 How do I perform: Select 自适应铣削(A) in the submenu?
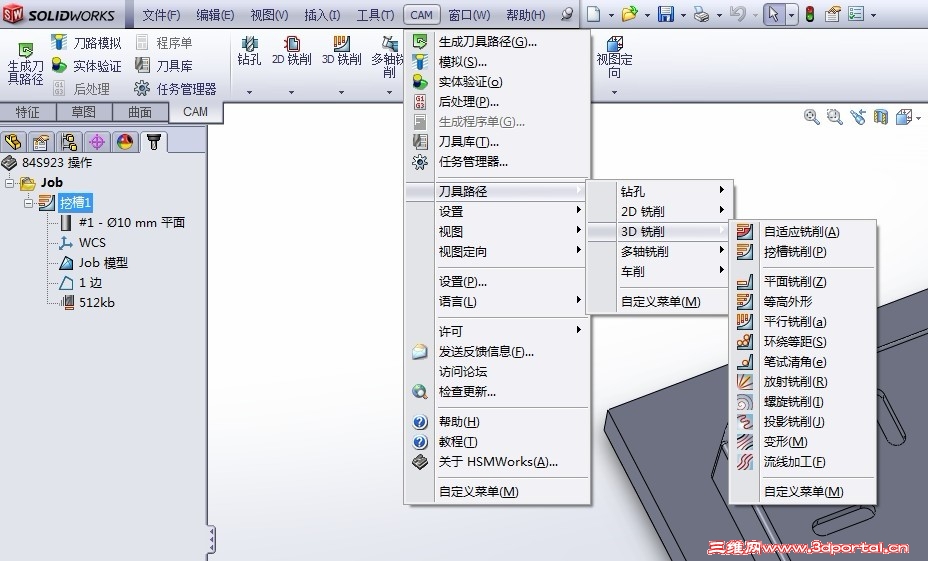(802, 231)
